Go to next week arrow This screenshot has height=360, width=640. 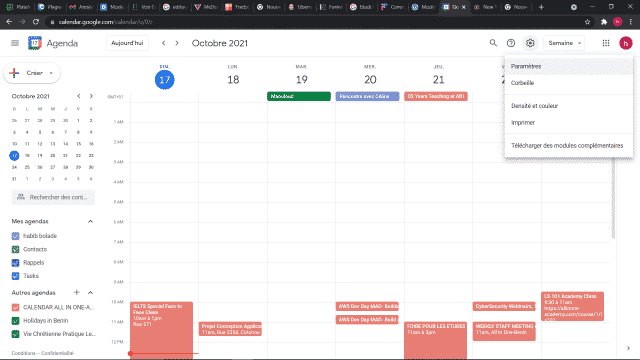click(x=177, y=43)
